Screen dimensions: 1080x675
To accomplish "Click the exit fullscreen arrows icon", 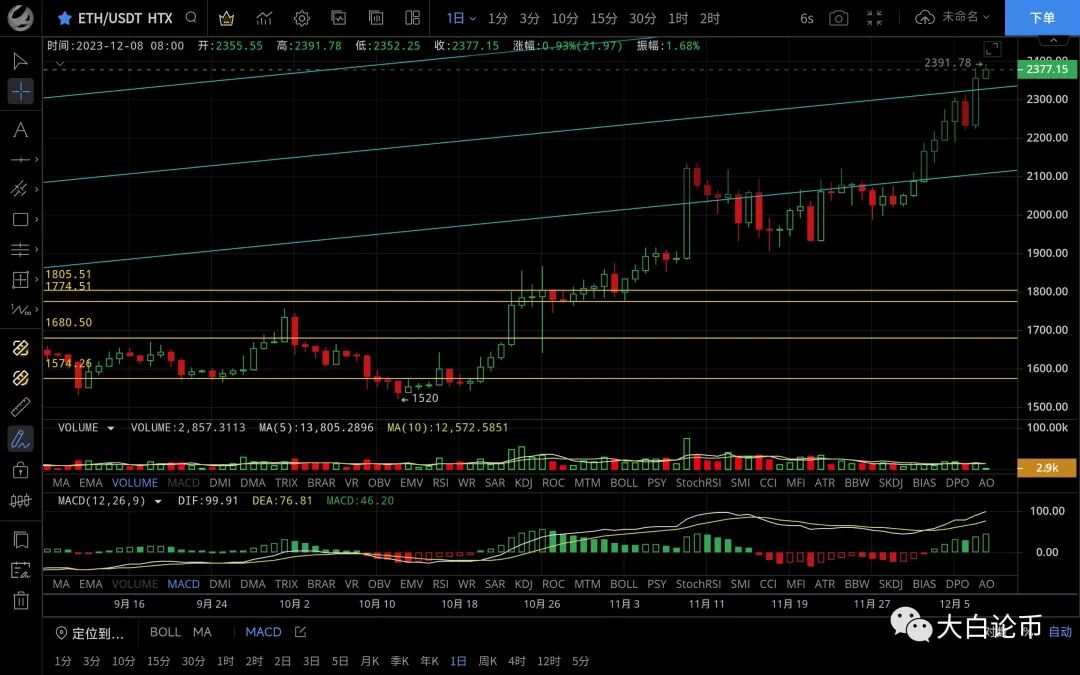I will coord(874,19).
